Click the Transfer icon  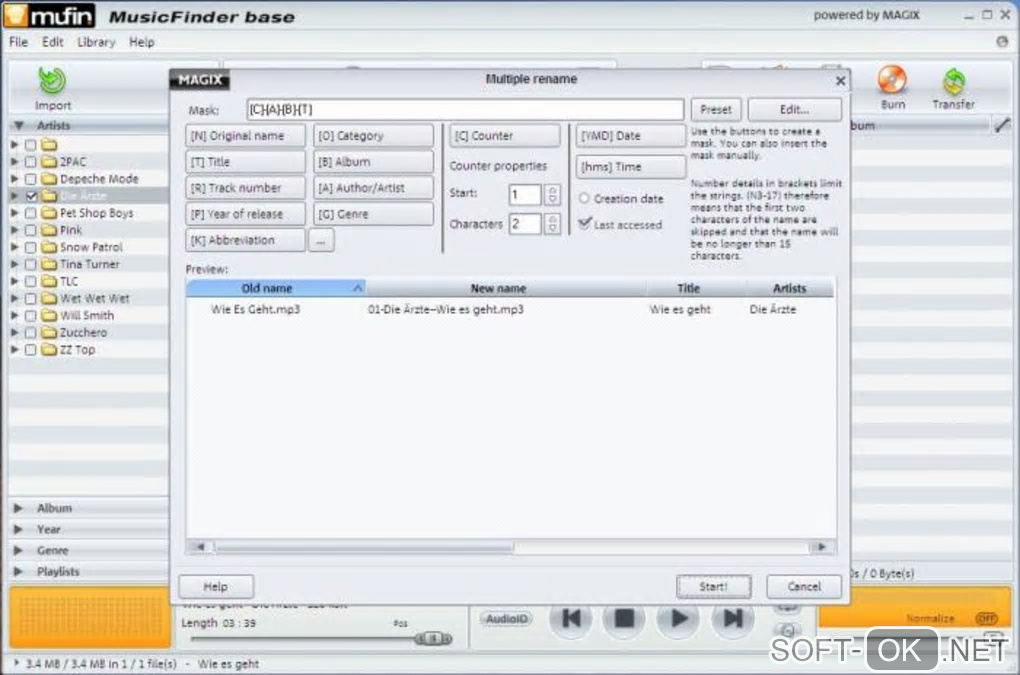click(x=954, y=81)
